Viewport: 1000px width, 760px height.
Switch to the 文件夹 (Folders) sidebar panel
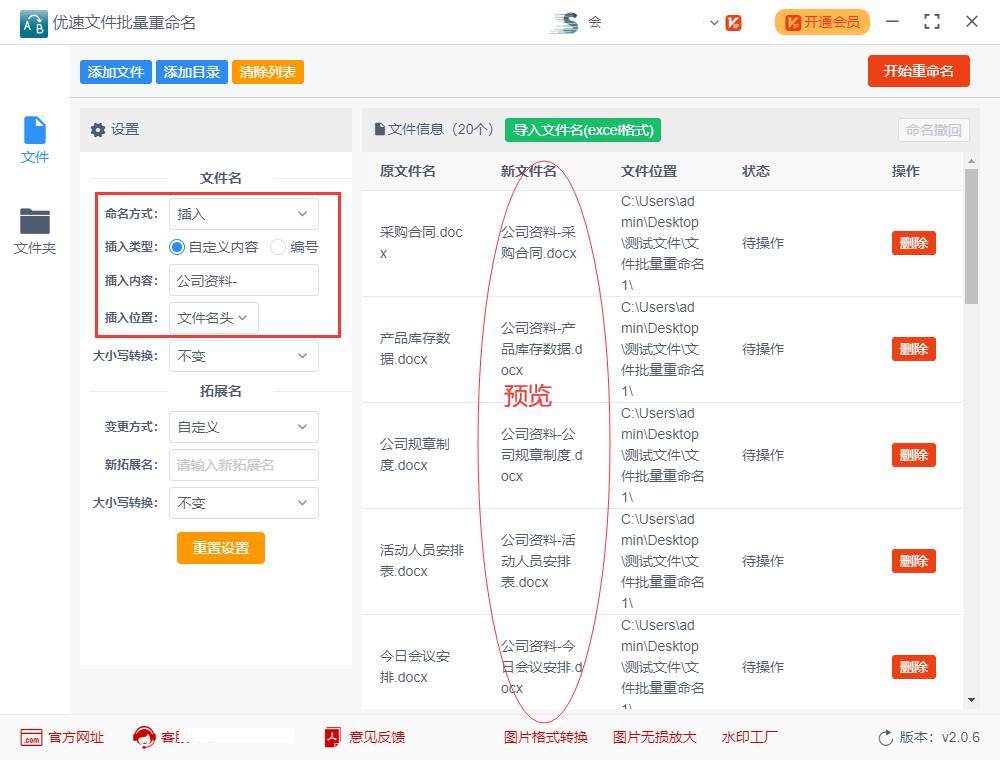[34, 228]
